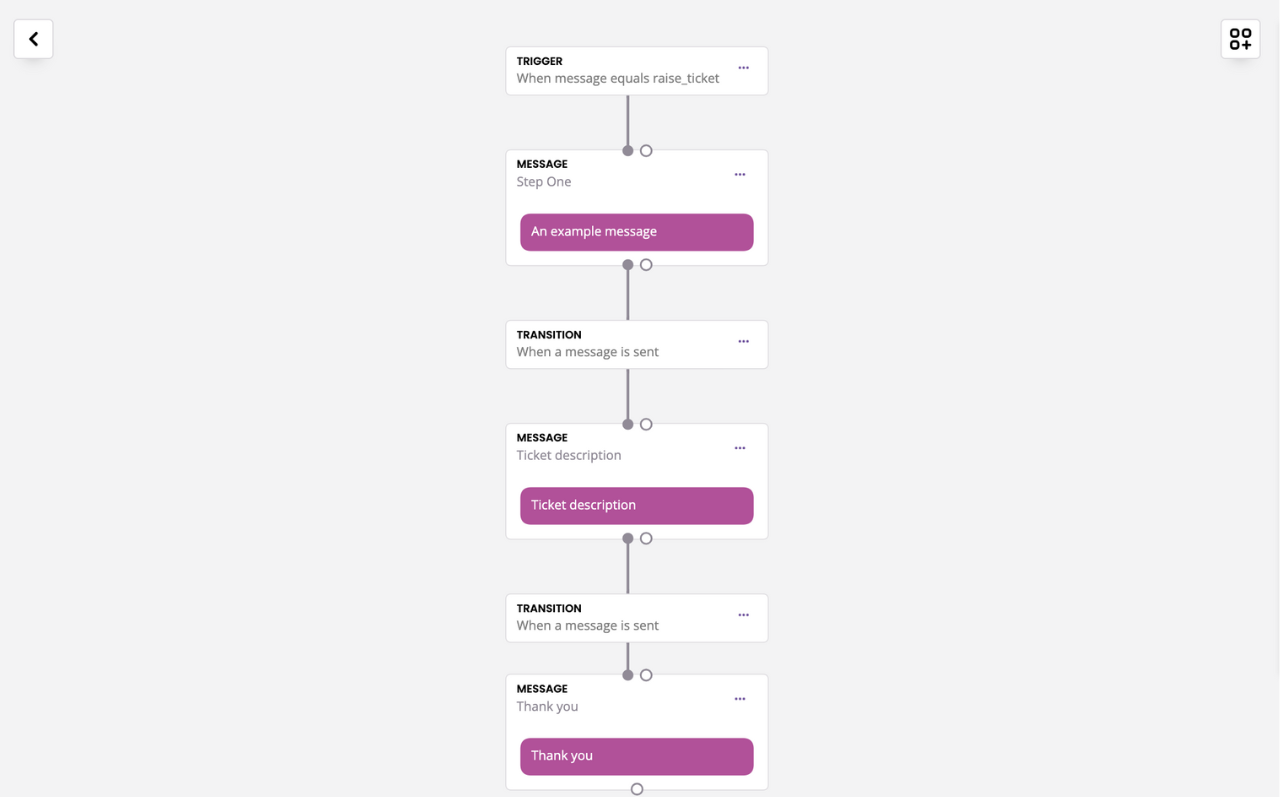This screenshot has height=797, width=1280.
Task: Select the first When a message is sent transition
Action: point(637,345)
